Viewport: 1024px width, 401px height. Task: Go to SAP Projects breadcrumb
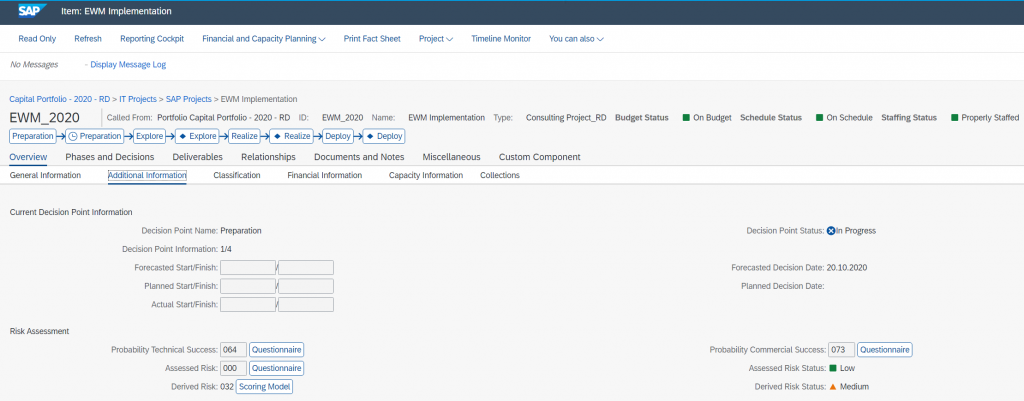tap(189, 99)
